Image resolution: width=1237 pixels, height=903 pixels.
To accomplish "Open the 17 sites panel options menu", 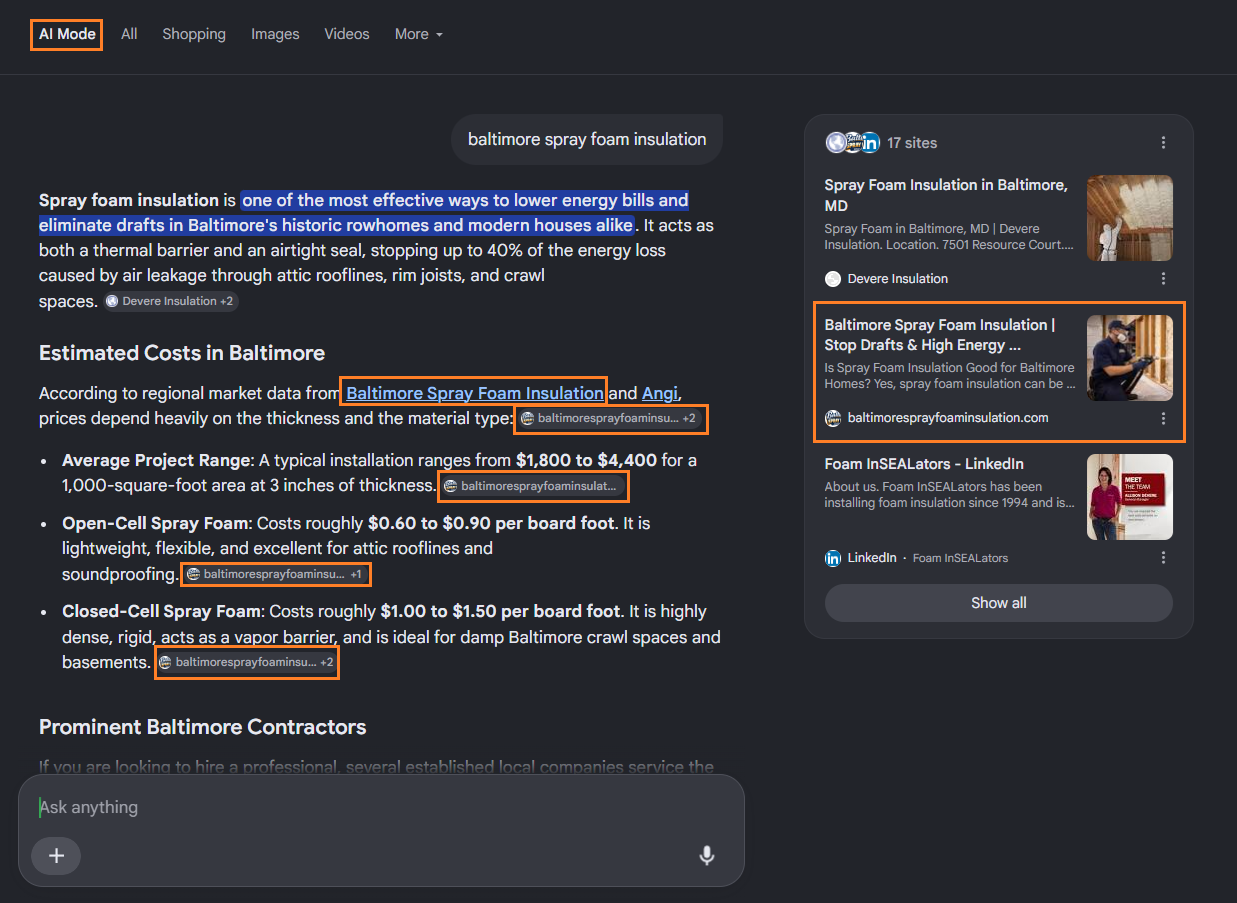I will pyautogui.click(x=1163, y=143).
